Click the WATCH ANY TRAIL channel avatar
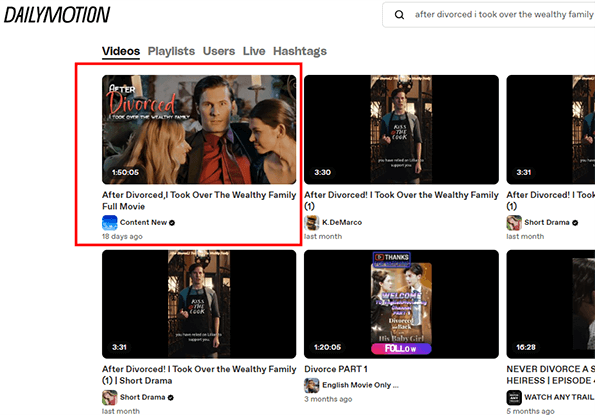Image resolution: width=595 pixels, height=415 pixels. tap(514, 398)
